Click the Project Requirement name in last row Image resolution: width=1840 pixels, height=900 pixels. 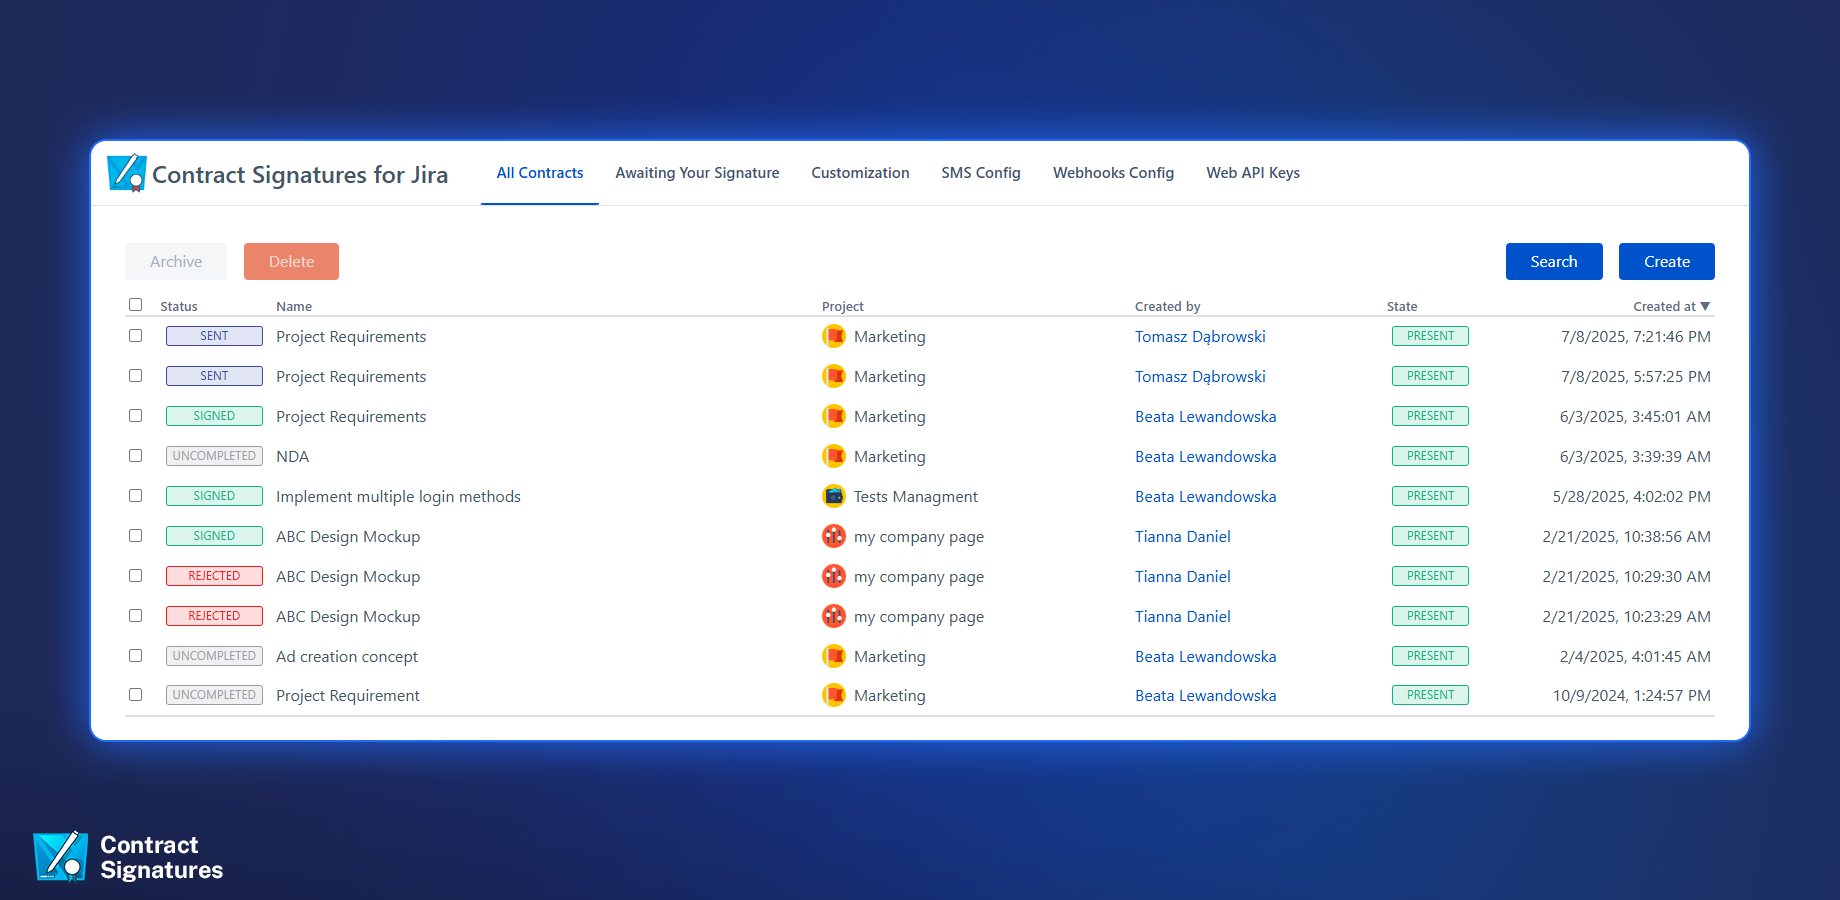point(348,695)
